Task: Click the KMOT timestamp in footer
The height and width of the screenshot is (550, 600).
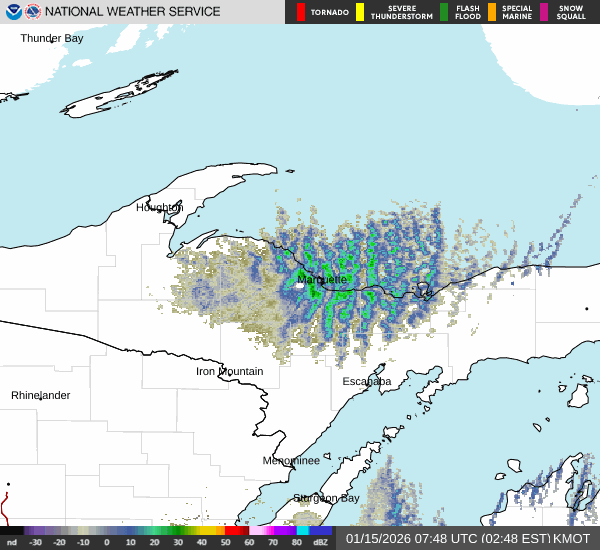Action: [468, 538]
